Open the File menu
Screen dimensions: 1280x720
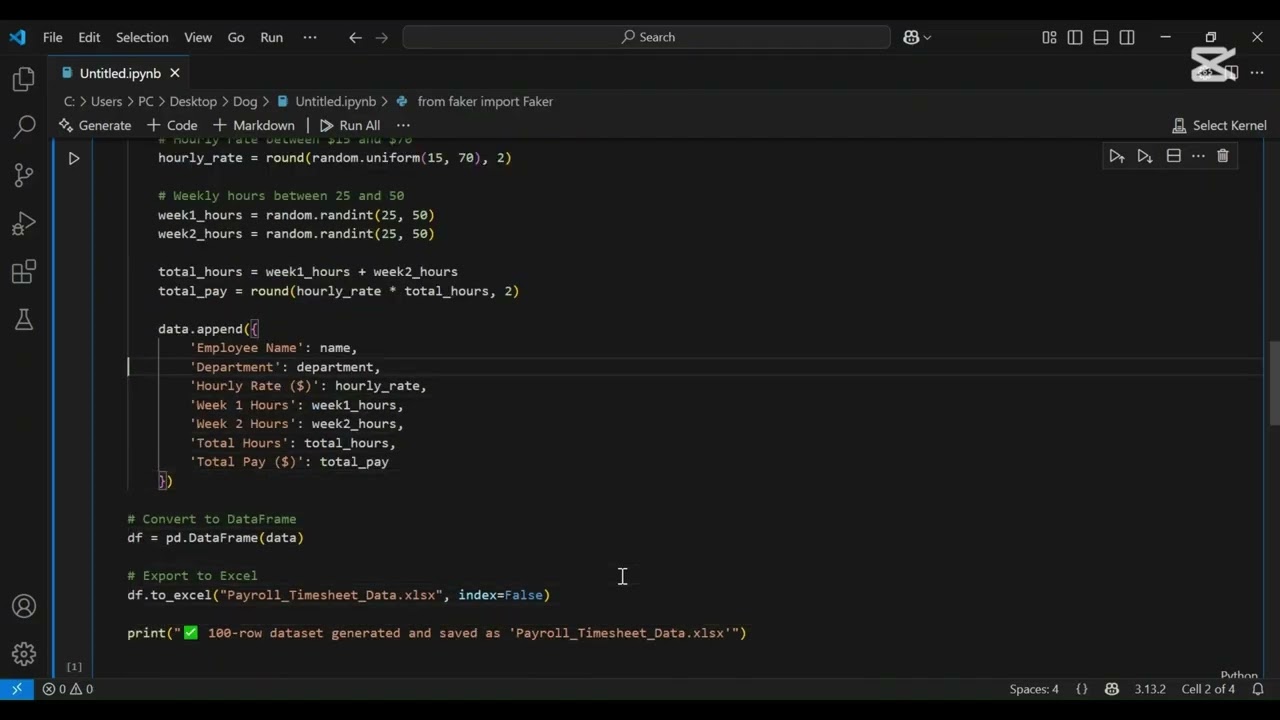(52, 37)
